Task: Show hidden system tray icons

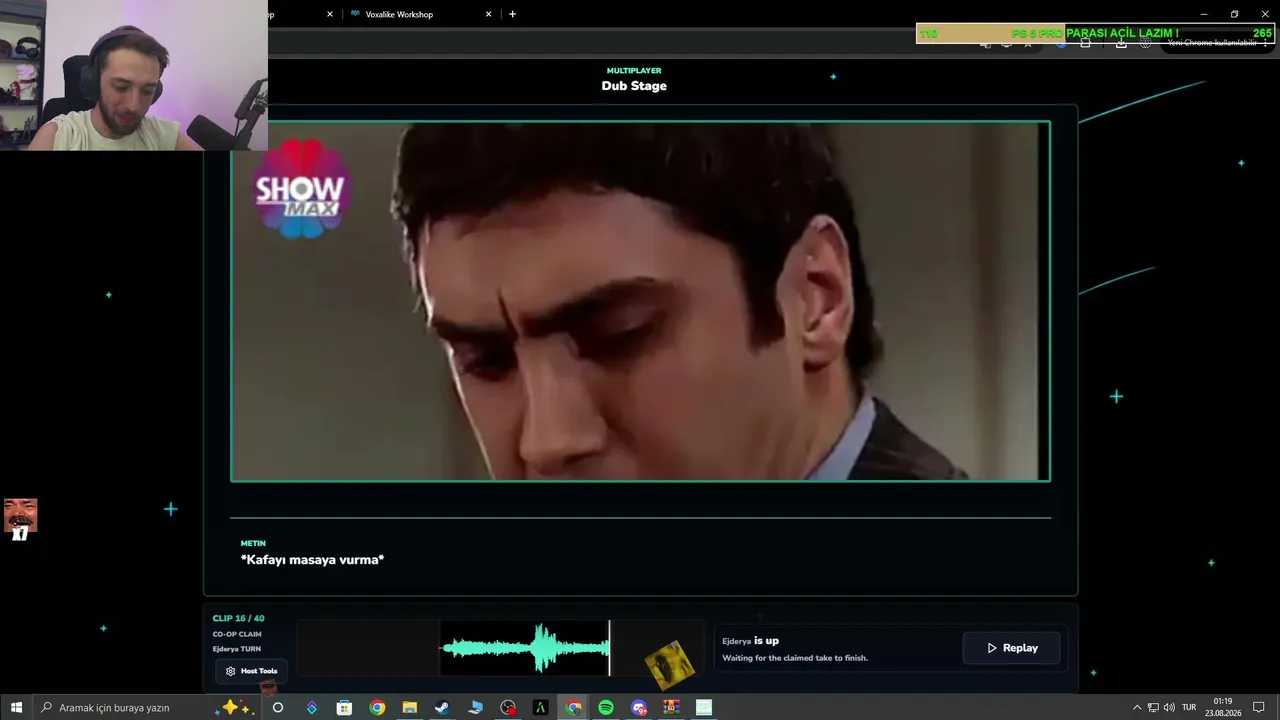Action: click(x=1137, y=707)
